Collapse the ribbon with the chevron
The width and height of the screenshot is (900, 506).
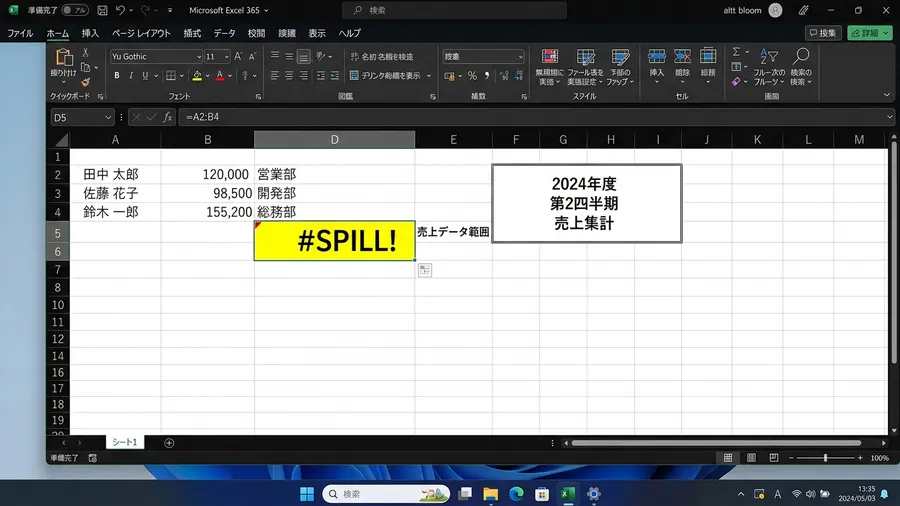[887, 95]
